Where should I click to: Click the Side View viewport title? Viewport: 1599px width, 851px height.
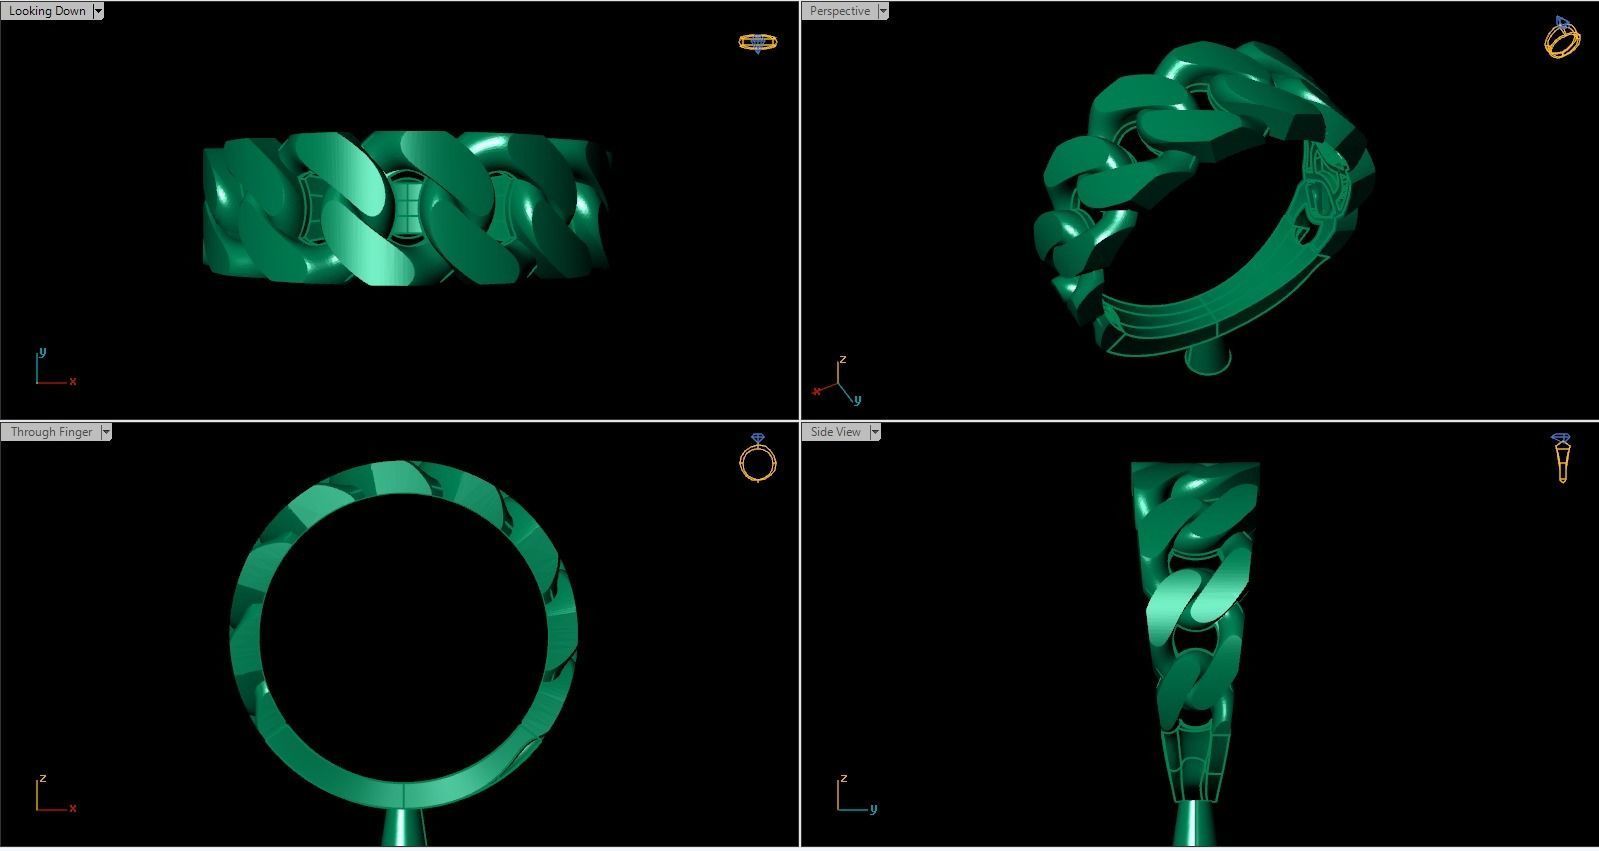pyautogui.click(x=836, y=432)
